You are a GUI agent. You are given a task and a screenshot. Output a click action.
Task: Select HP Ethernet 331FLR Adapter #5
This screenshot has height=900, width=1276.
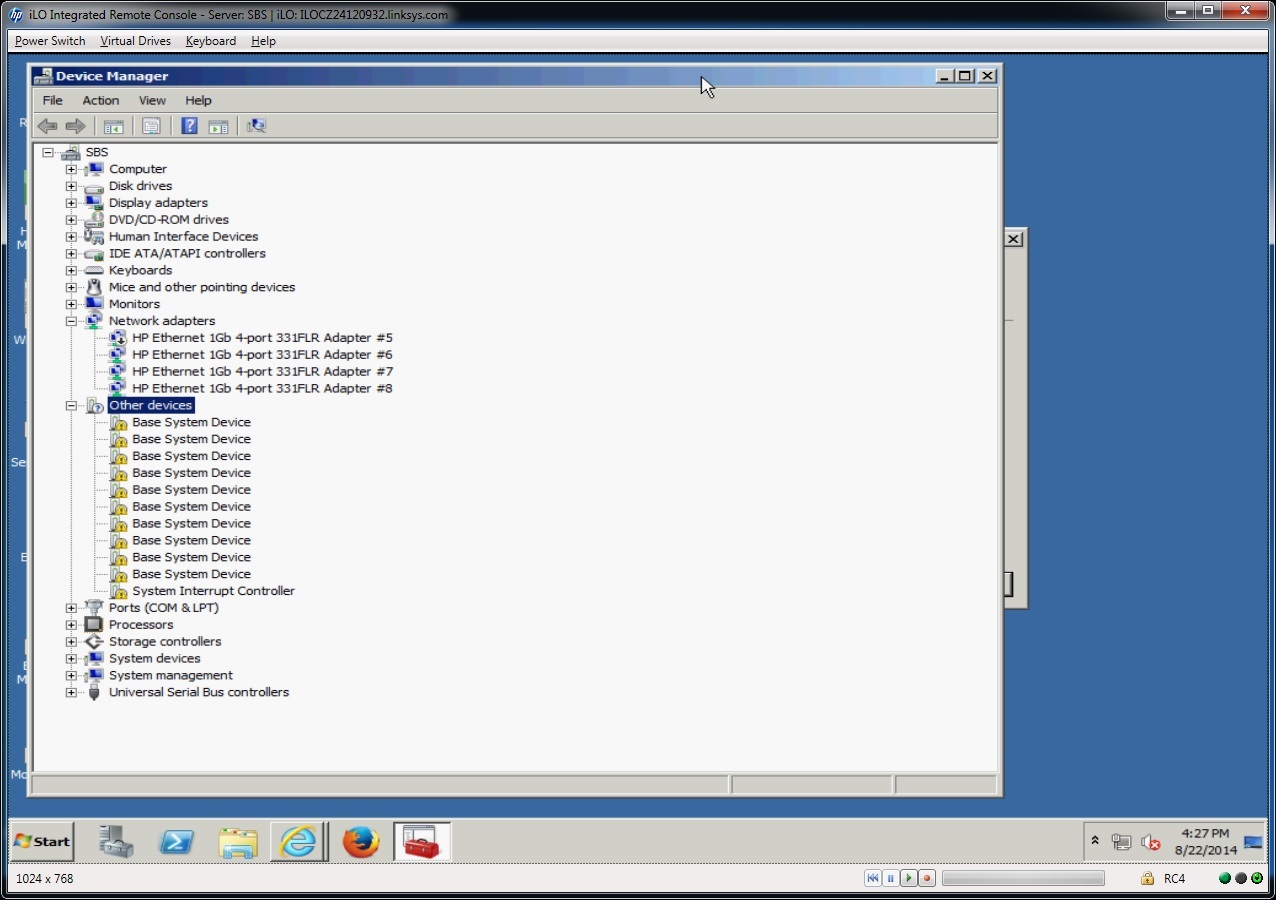(x=262, y=338)
